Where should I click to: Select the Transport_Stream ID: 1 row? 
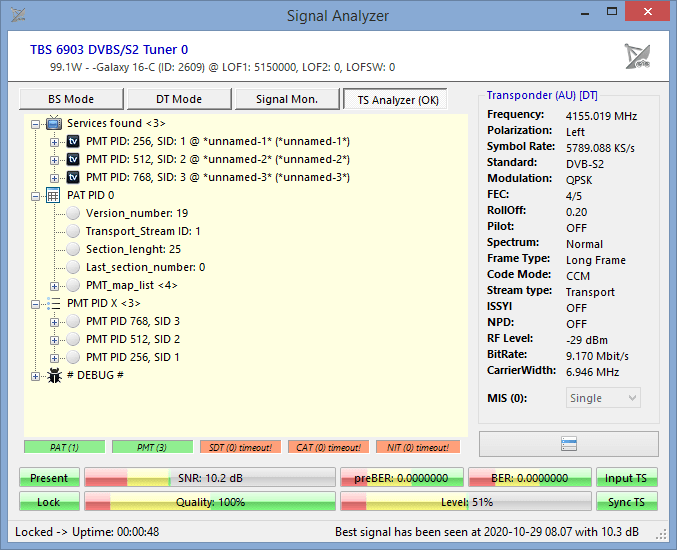[143, 231]
